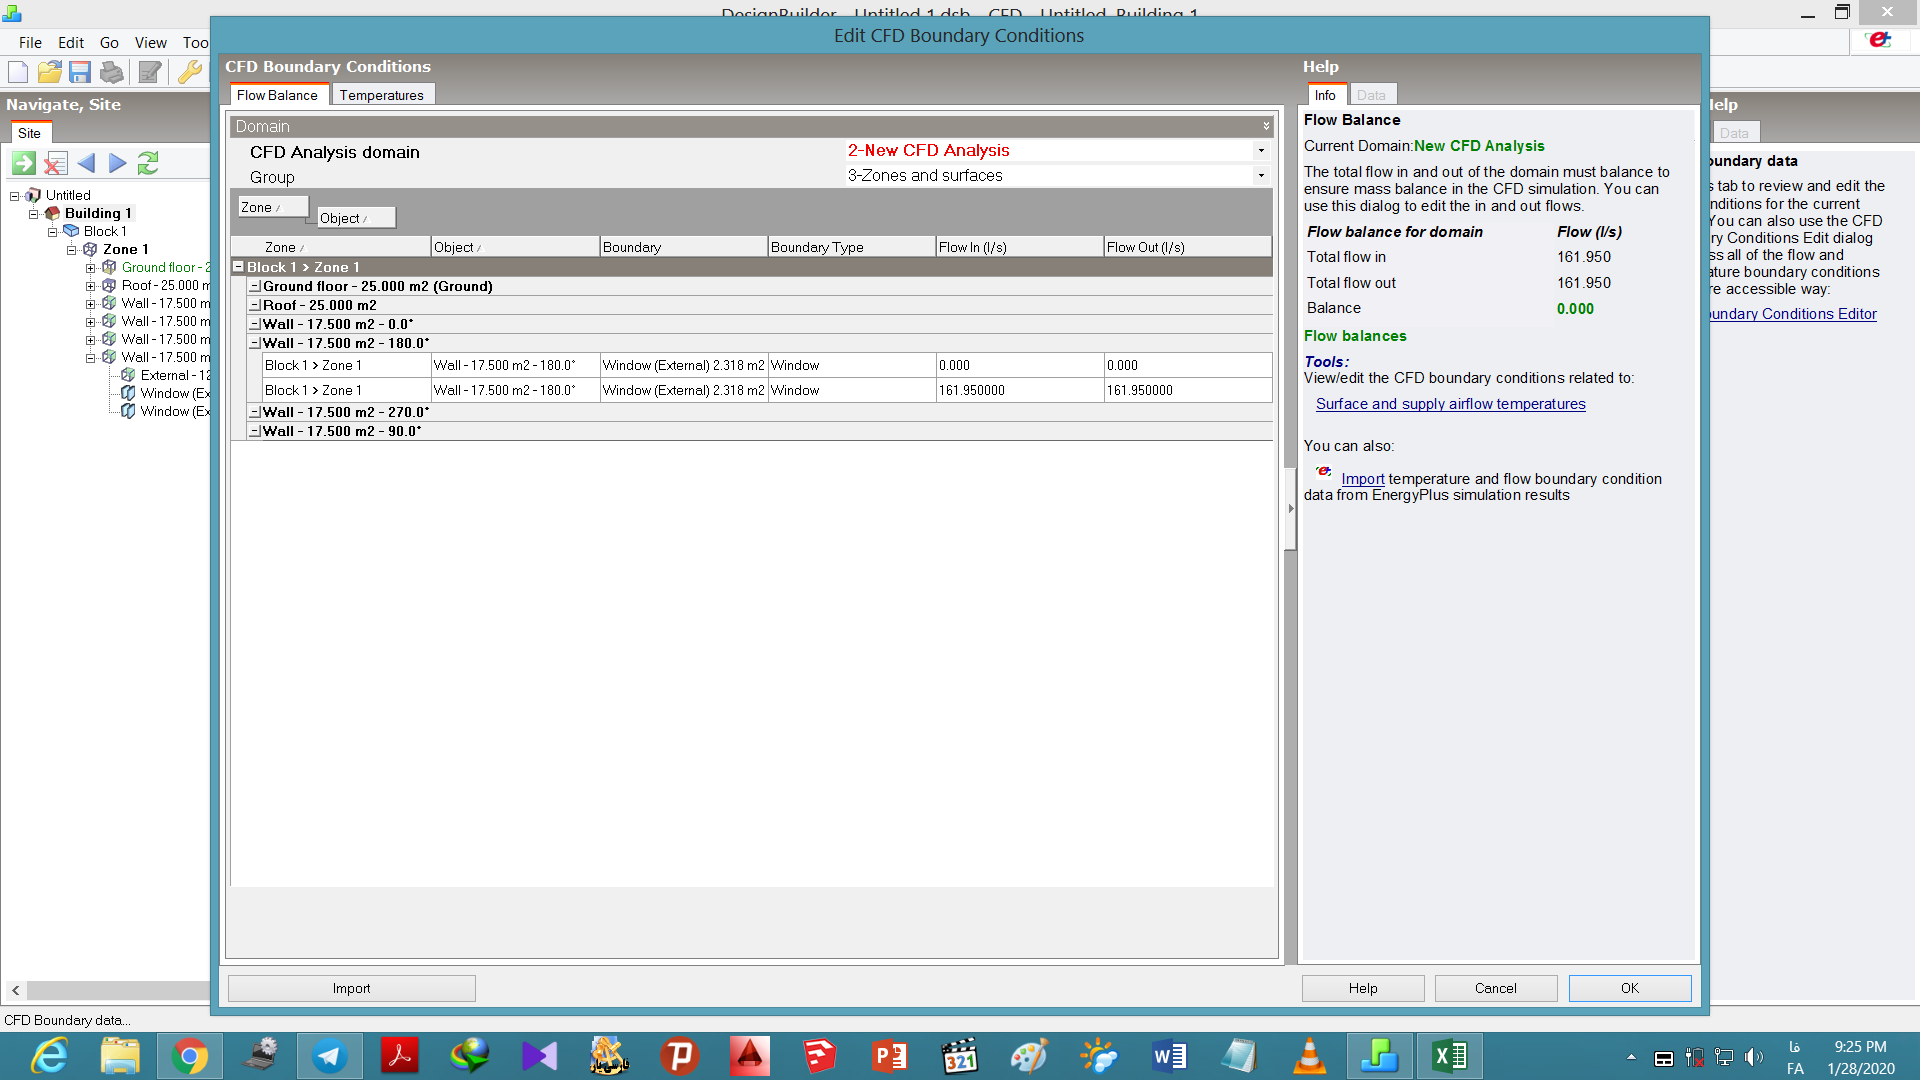1920x1080 pixels.
Task: Expand the Roof - 25.000 m2 row
Action: (255, 306)
